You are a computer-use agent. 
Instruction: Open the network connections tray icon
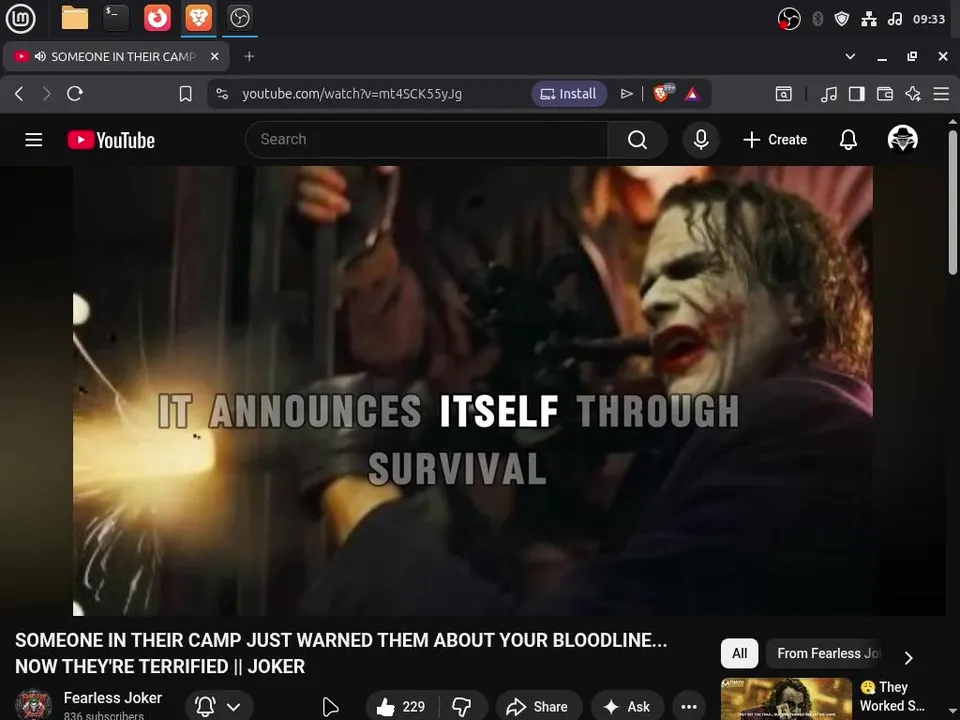click(x=869, y=19)
